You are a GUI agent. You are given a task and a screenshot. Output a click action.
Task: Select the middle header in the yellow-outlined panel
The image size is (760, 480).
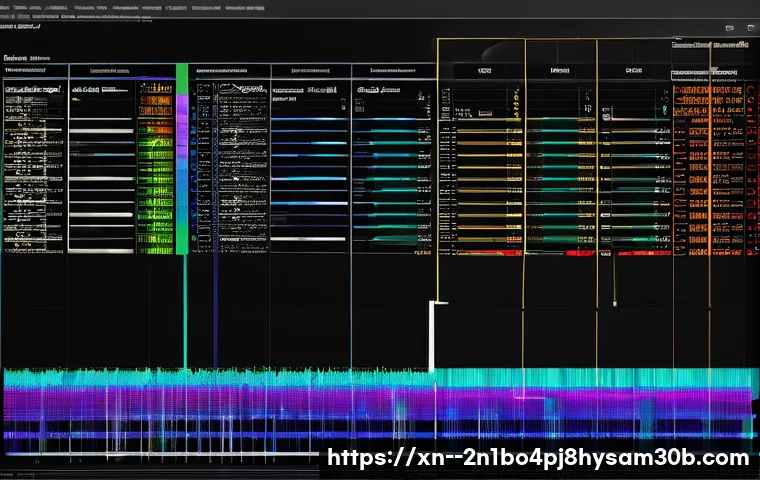(x=560, y=72)
